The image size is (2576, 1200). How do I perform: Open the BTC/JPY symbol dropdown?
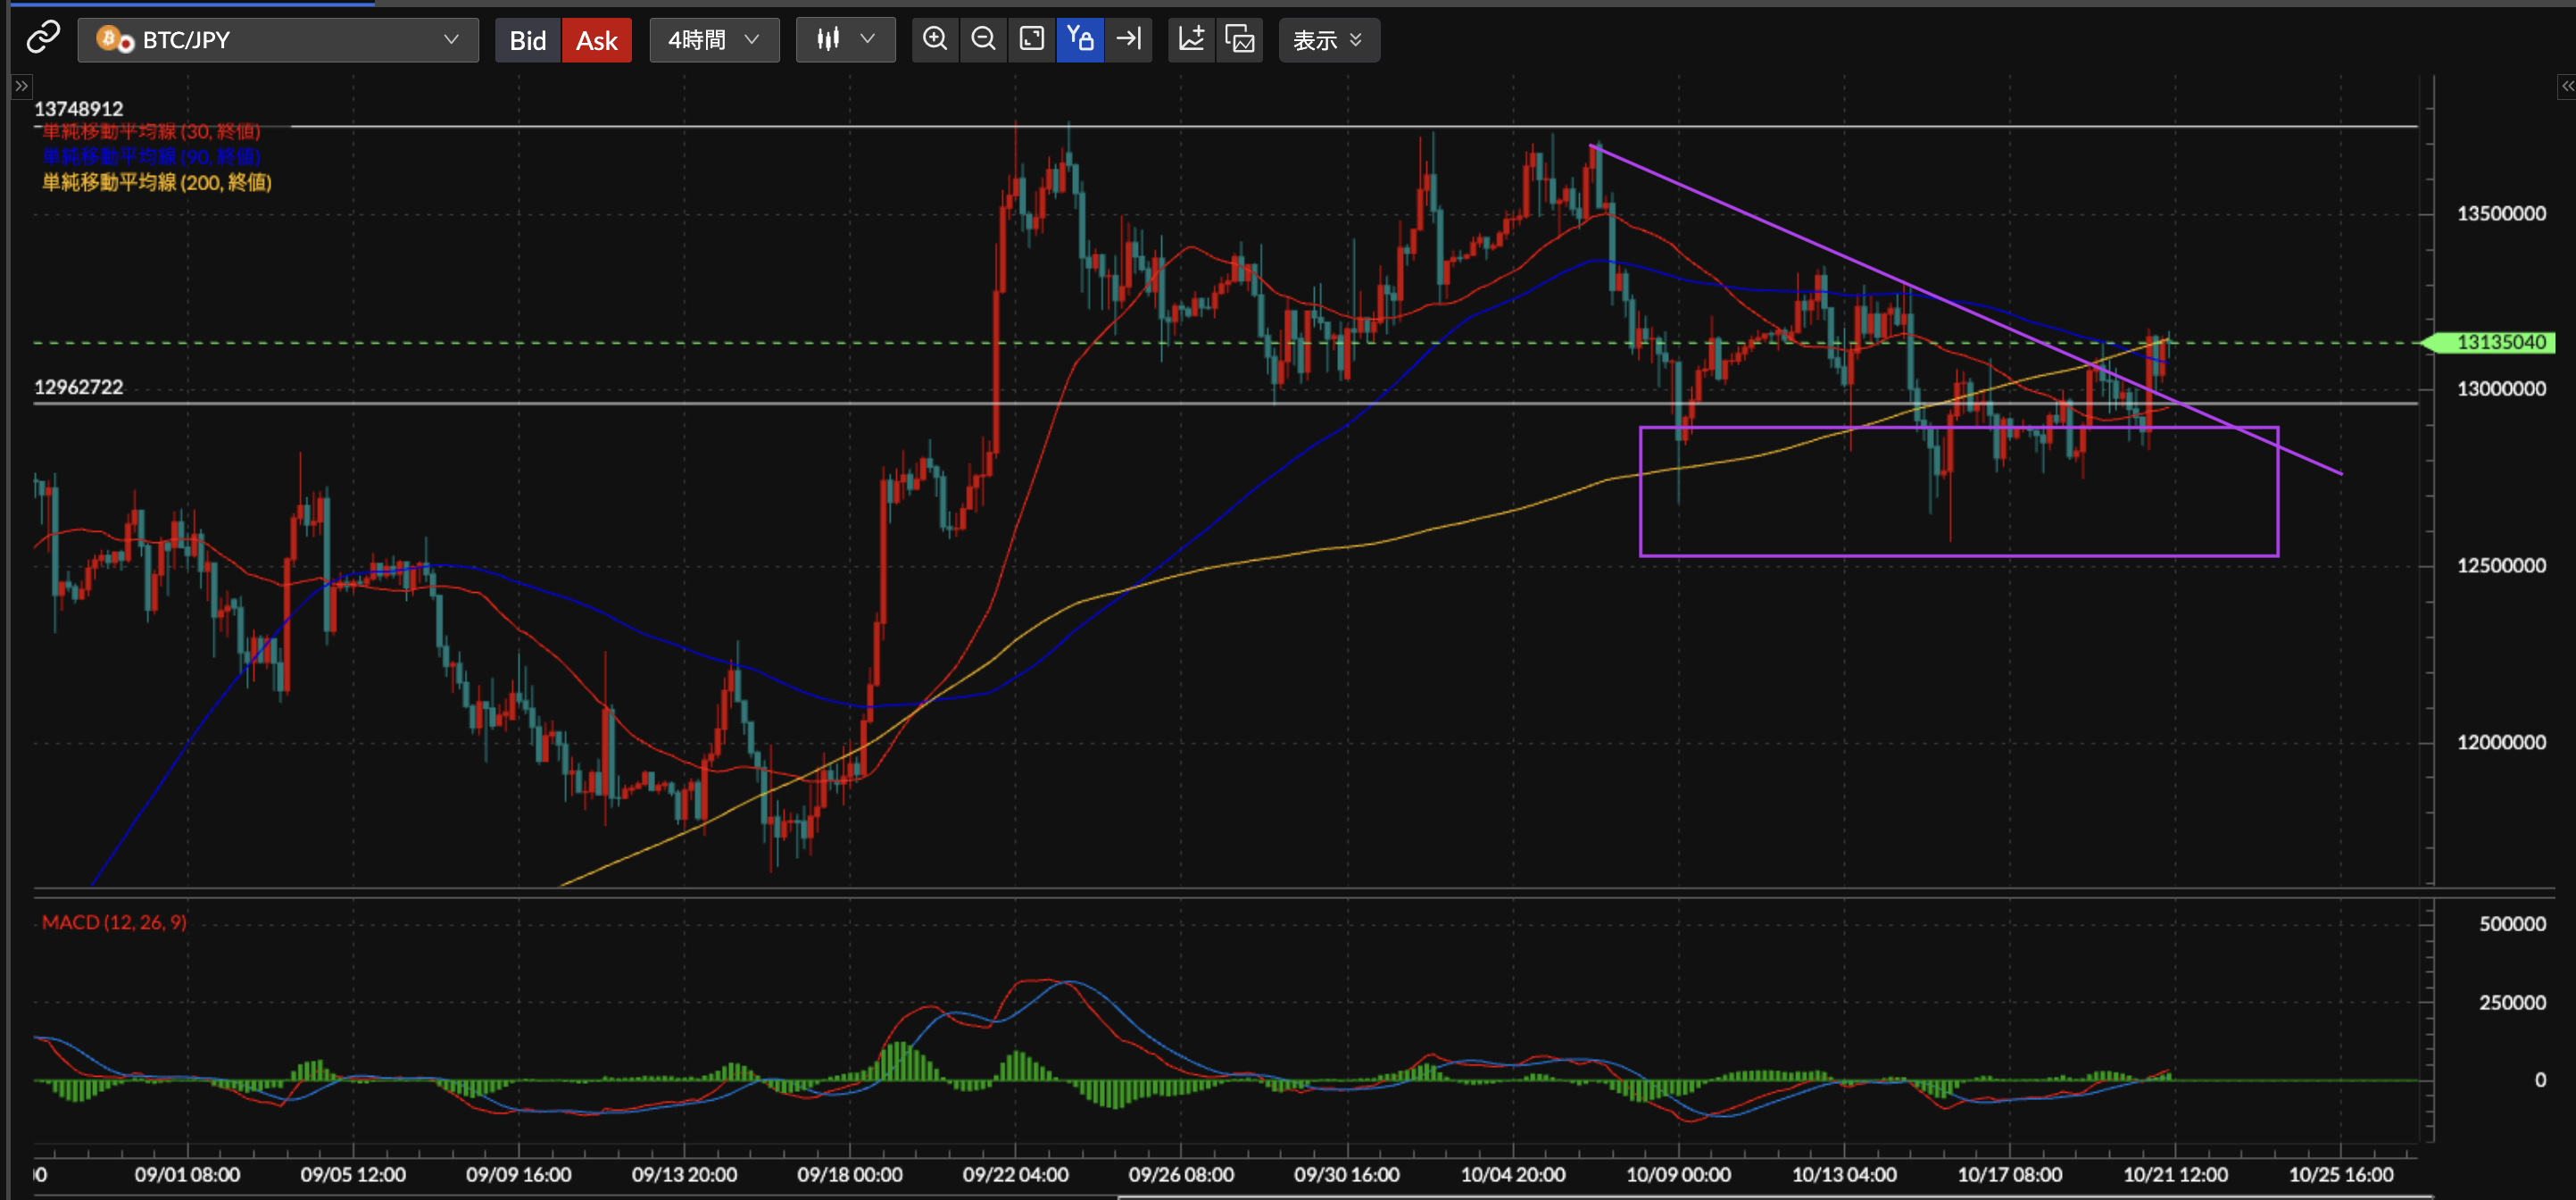[x=278, y=40]
